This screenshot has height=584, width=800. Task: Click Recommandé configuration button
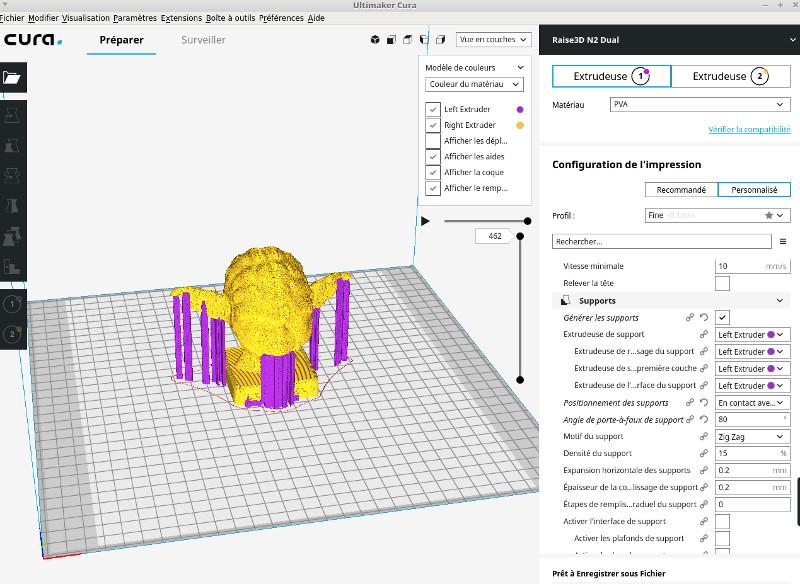coord(681,190)
